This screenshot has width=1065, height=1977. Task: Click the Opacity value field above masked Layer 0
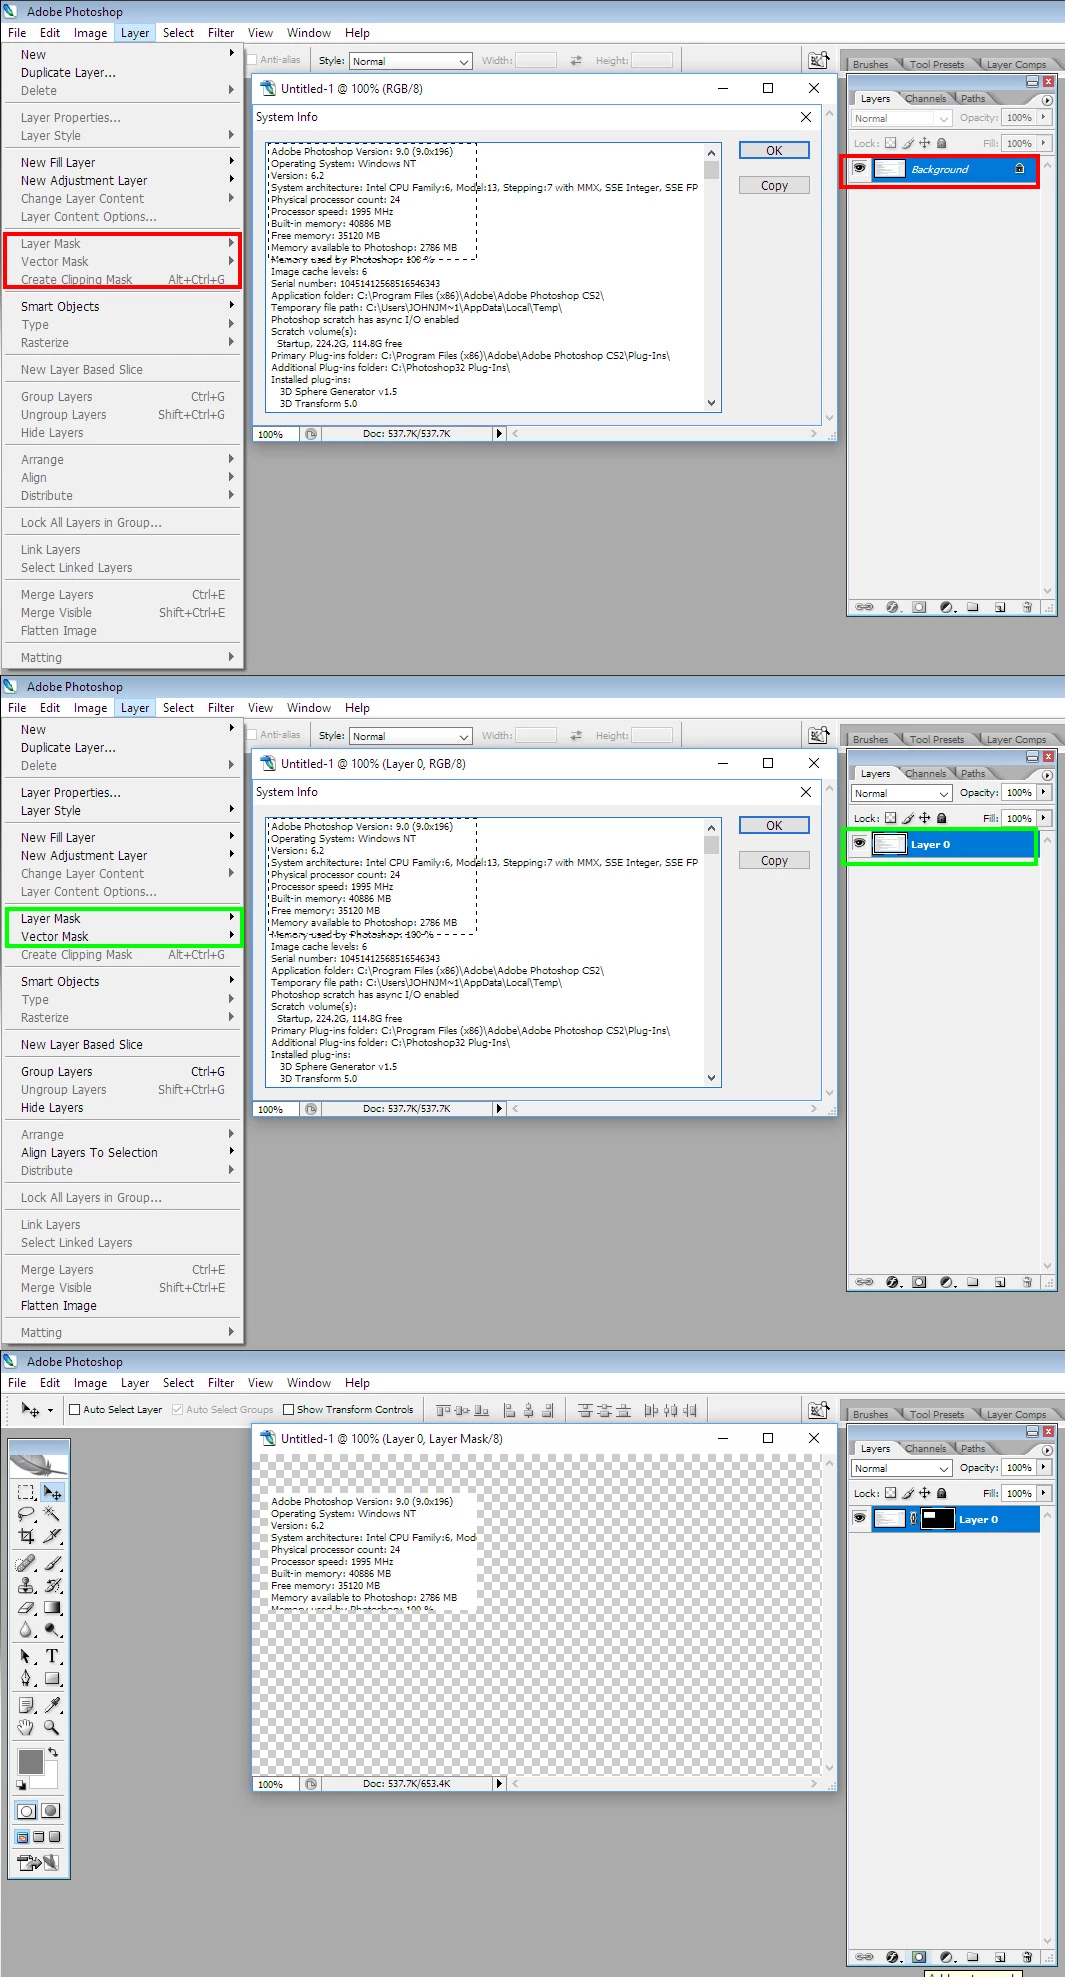pos(1019,1467)
